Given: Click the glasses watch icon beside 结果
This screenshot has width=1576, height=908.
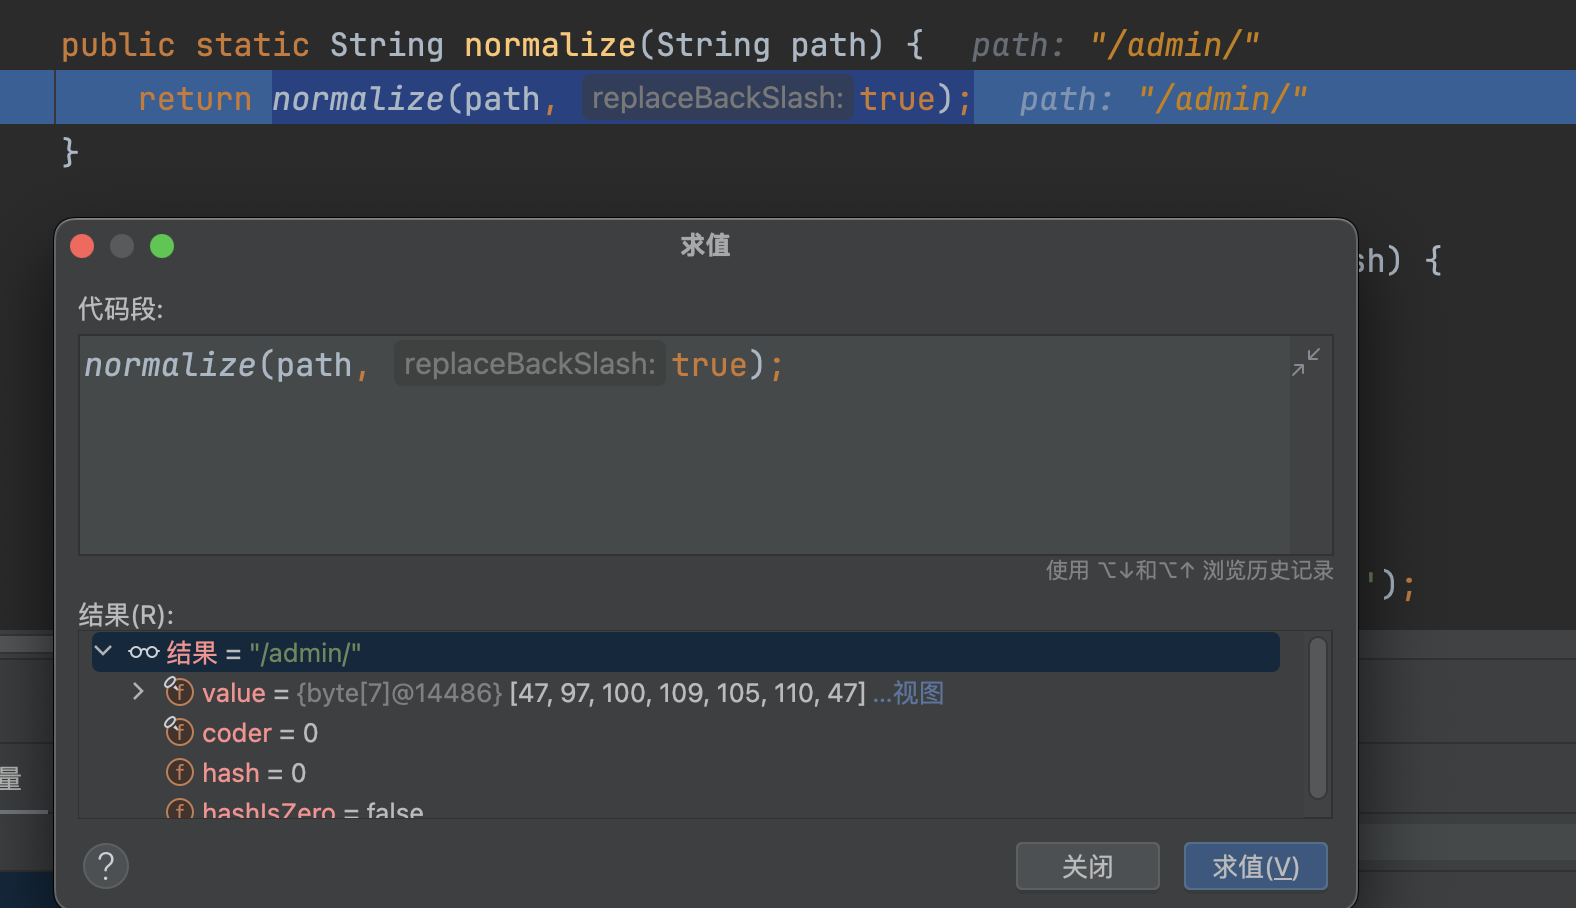Looking at the screenshot, I should click(x=143, y=653).
